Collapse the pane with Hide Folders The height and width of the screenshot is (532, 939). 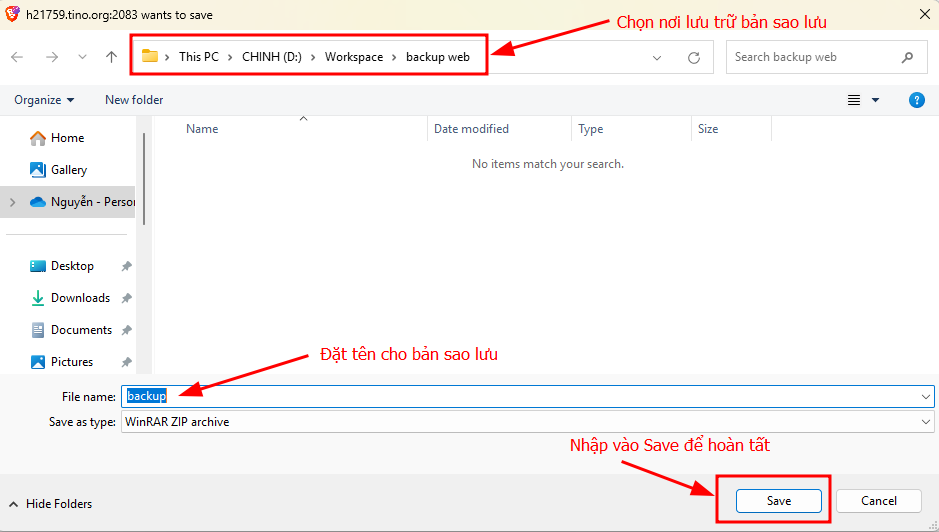pyautogui.click(x=50, y=504)
